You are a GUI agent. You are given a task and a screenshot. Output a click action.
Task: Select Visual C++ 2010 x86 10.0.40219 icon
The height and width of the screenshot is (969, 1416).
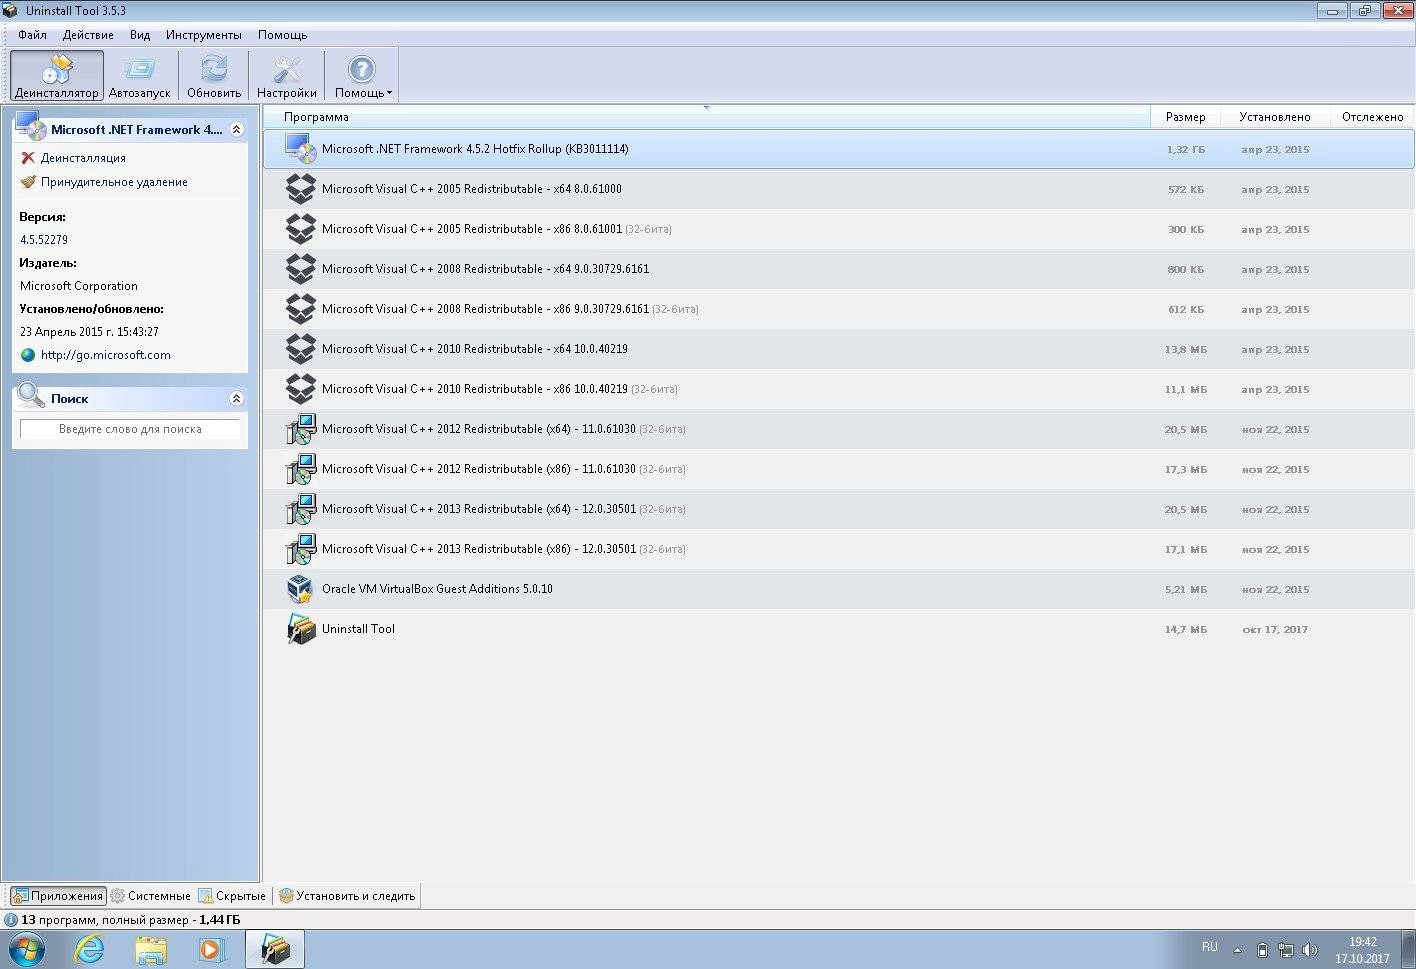300,389
